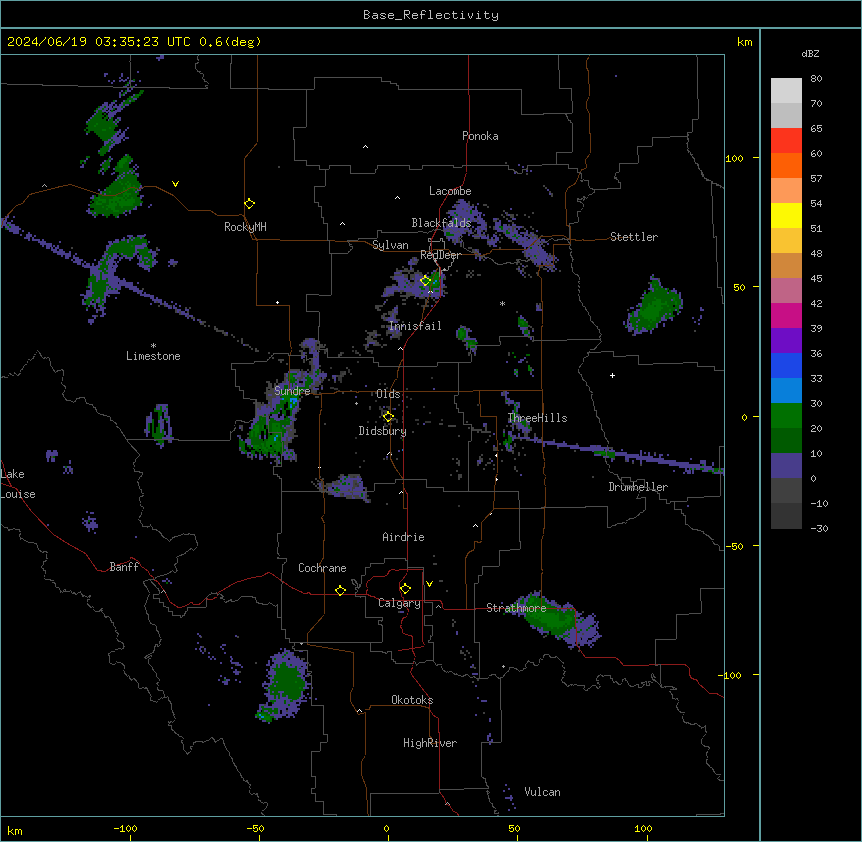Select the orange 57-60 dBZ legend swatch
Screen dimensions: 862x842
tap(786, 165)
